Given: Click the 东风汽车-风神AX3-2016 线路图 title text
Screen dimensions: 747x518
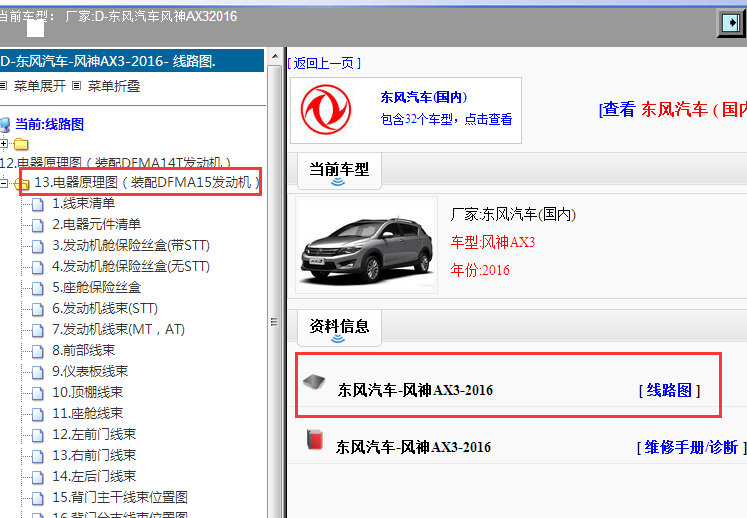Looking at the screenshot, I should click(415, 390).
